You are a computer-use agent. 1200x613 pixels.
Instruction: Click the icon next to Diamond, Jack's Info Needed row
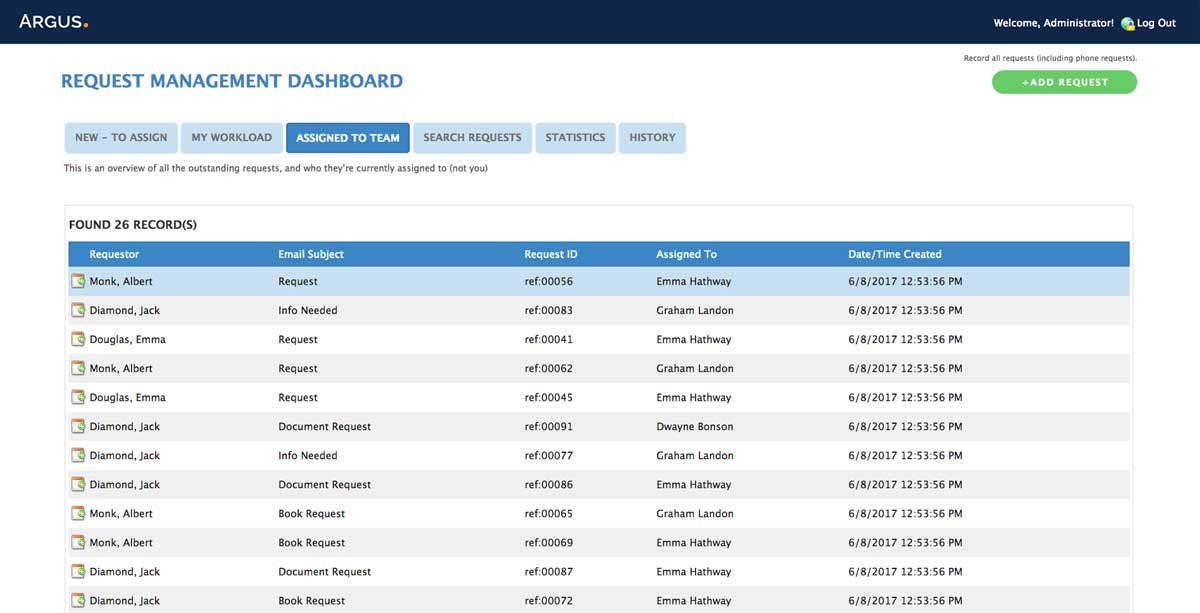pyautogui.click(x=78, y=310)
